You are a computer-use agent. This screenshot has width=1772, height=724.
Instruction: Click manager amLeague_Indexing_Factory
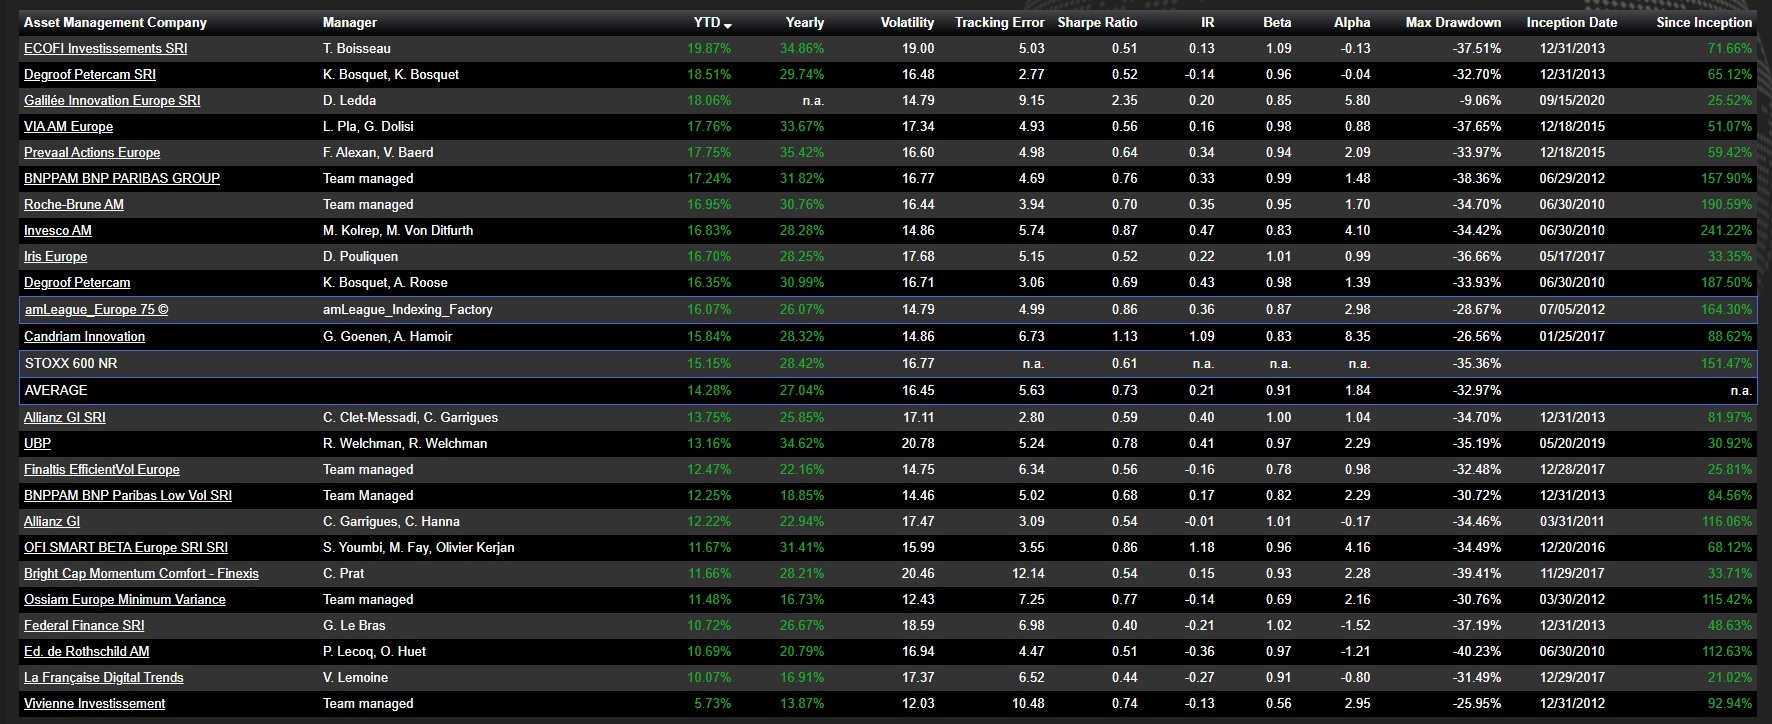(x=408, y=309)
